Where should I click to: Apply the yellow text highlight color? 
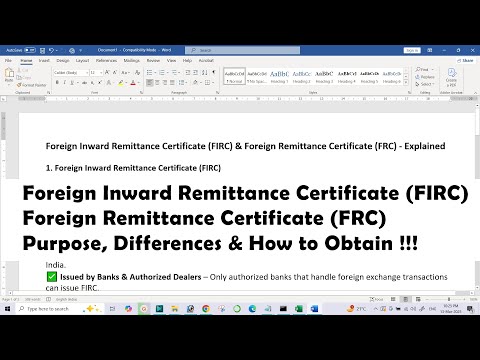point(121,82)
